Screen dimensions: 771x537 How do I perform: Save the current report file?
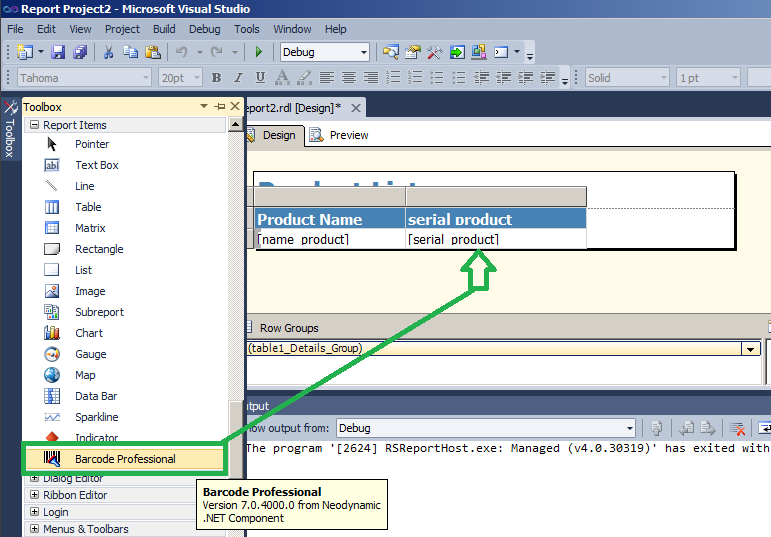pyautogui.click(x=58, y=52)
